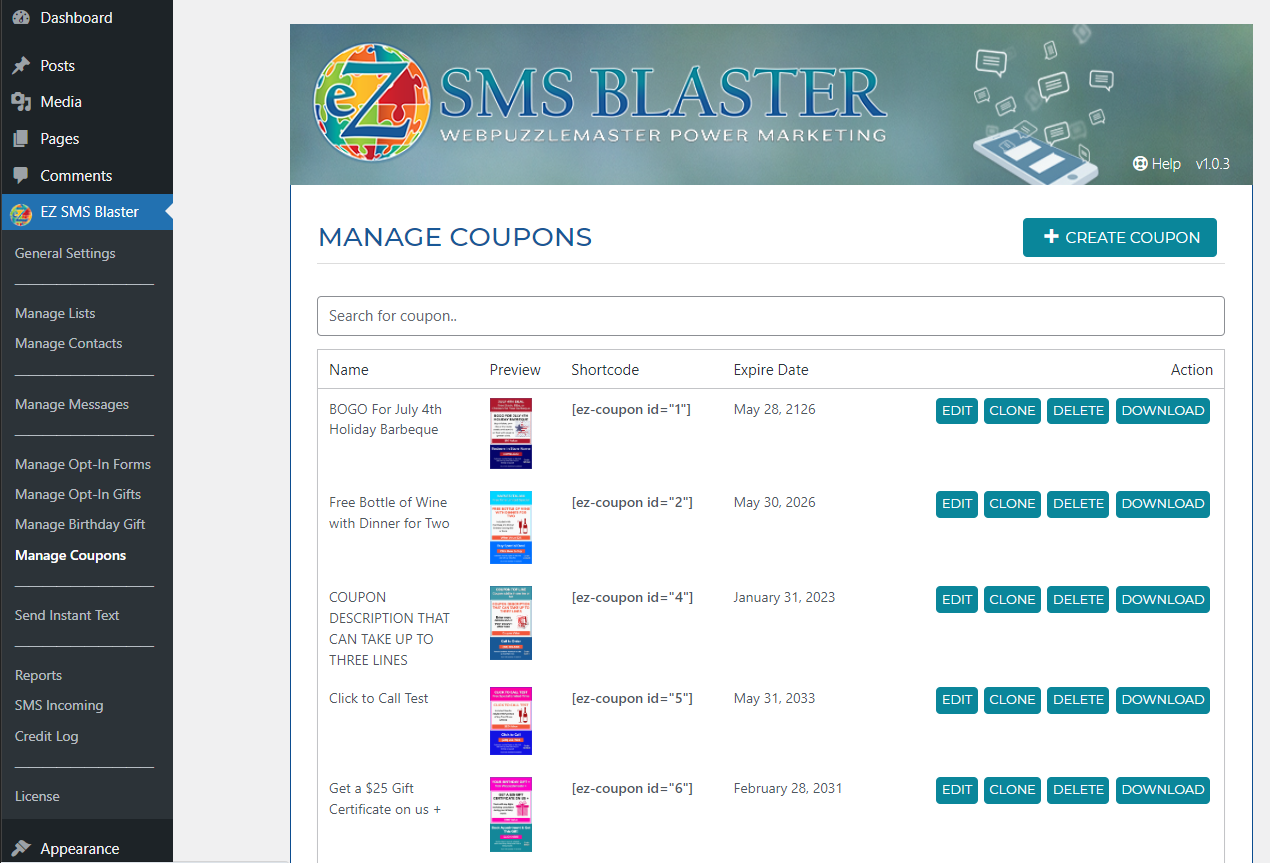Screen dimensions: 1270x863
Task: Open Credit Log page
Action: pyautogui.click(x=46, y=737)
